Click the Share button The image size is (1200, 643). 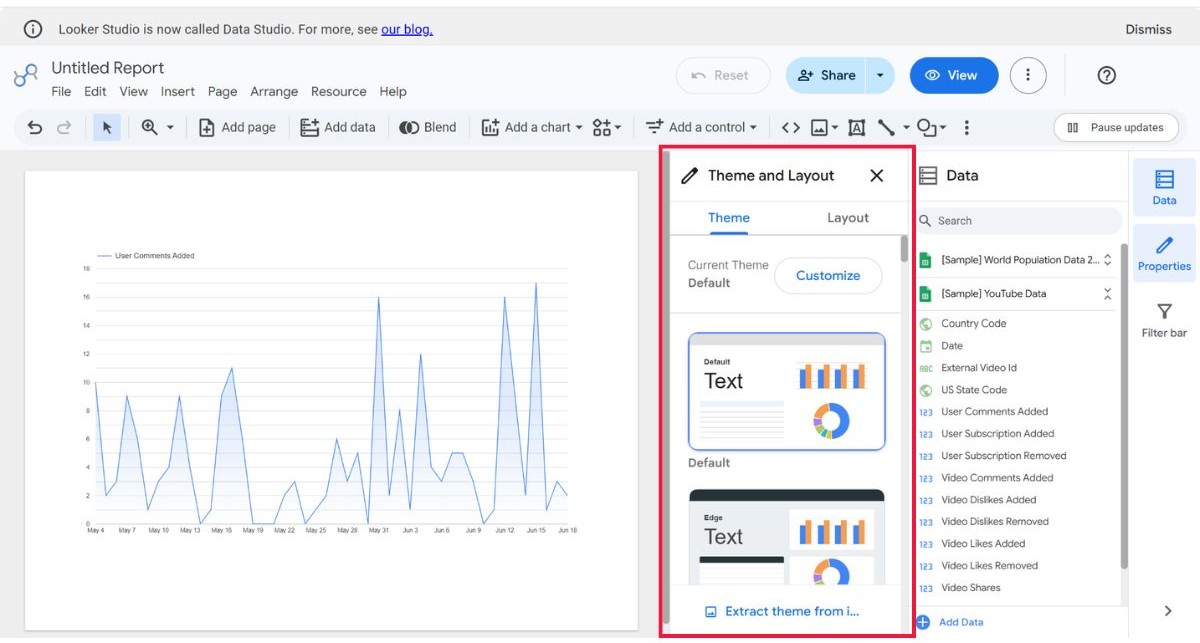pyautogui.click(x=826, y=75)
